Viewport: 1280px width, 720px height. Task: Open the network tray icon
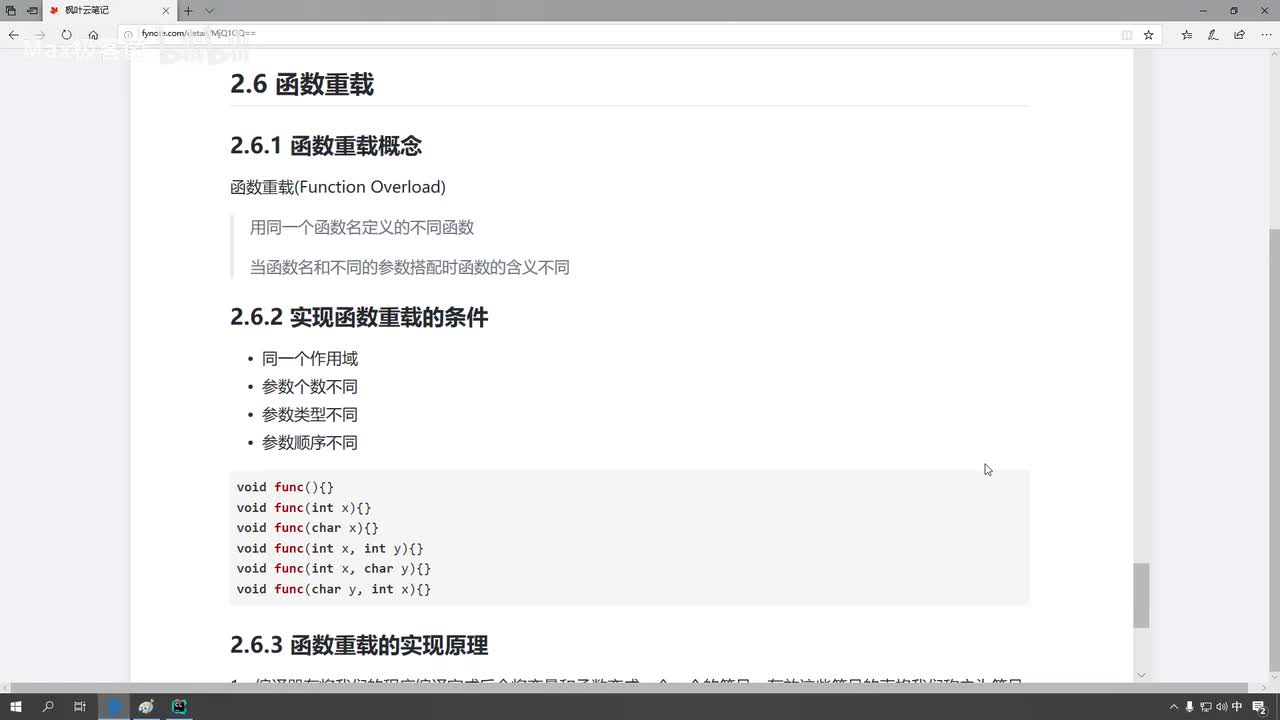(x=1206, y=706)
